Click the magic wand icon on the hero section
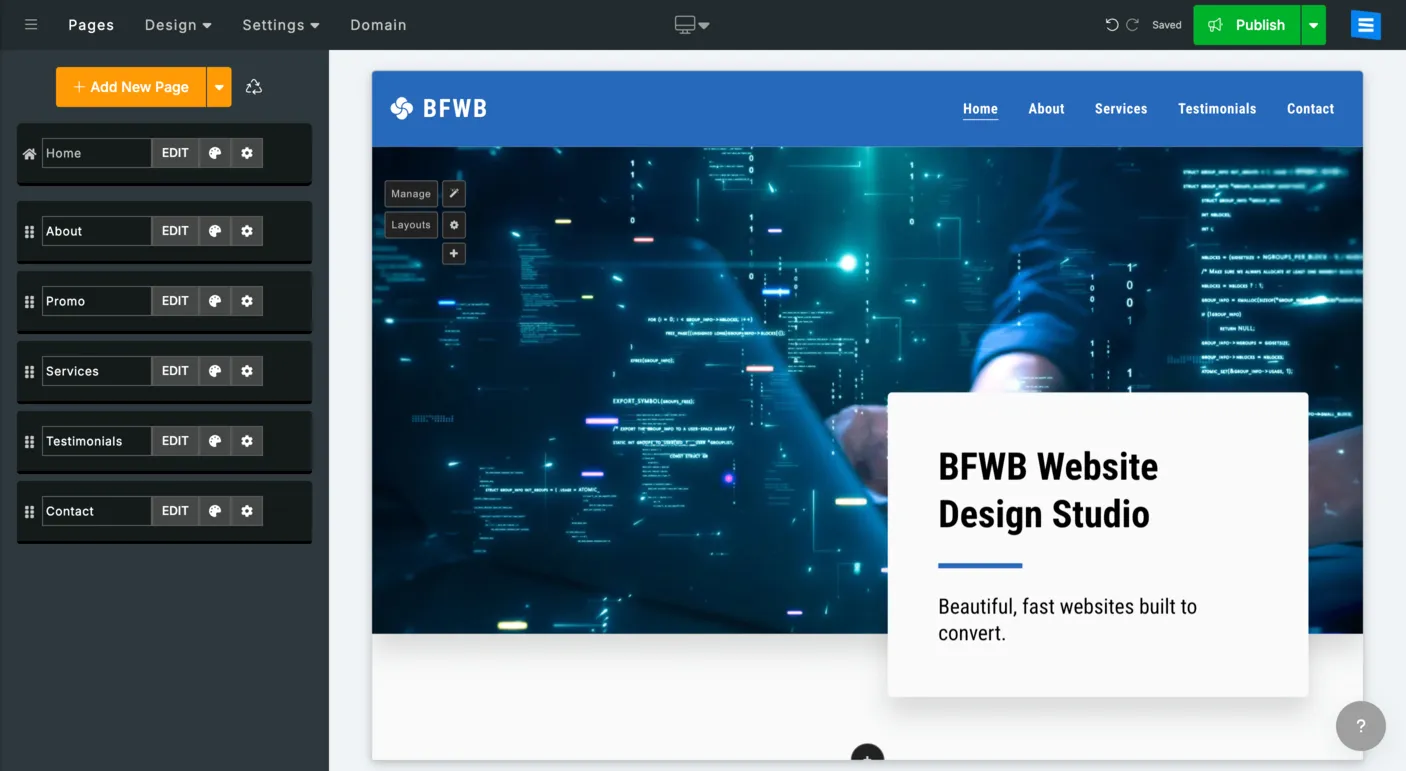This screenshot has height=771, width=1406. [x=453, y=193]
